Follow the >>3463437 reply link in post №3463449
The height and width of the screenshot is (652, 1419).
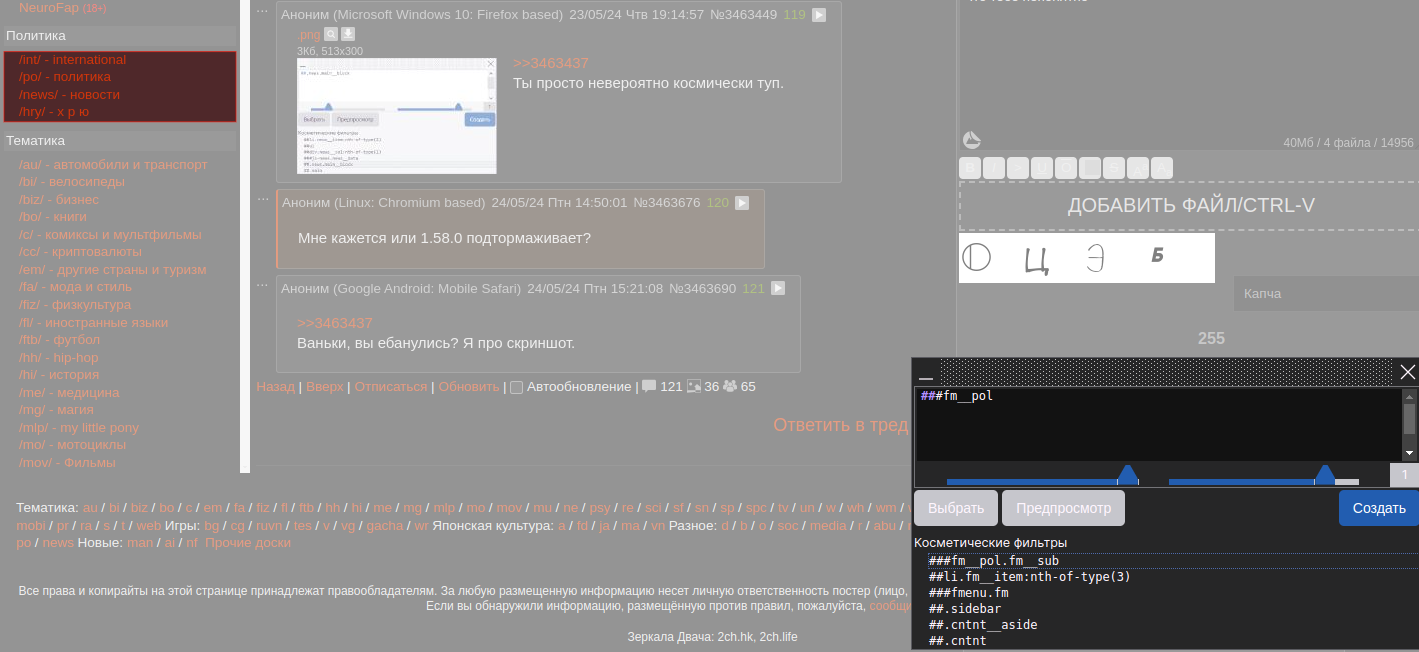point(550,63)
